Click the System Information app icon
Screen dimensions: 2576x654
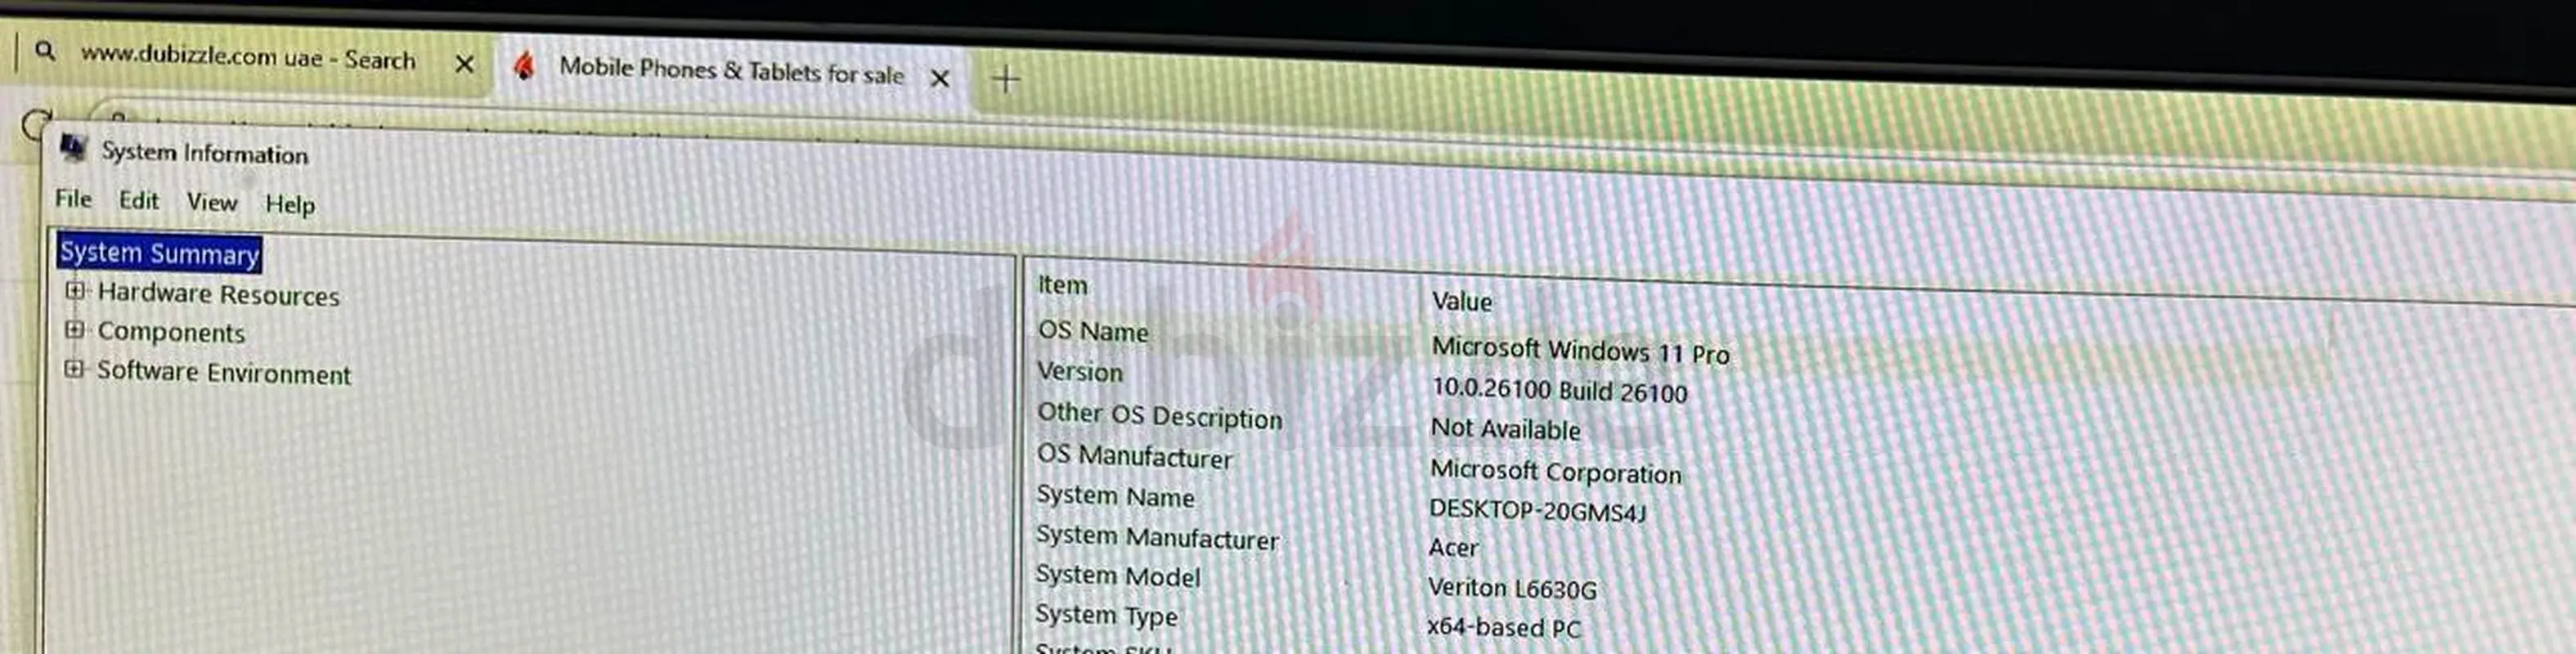tap(72, 147)
